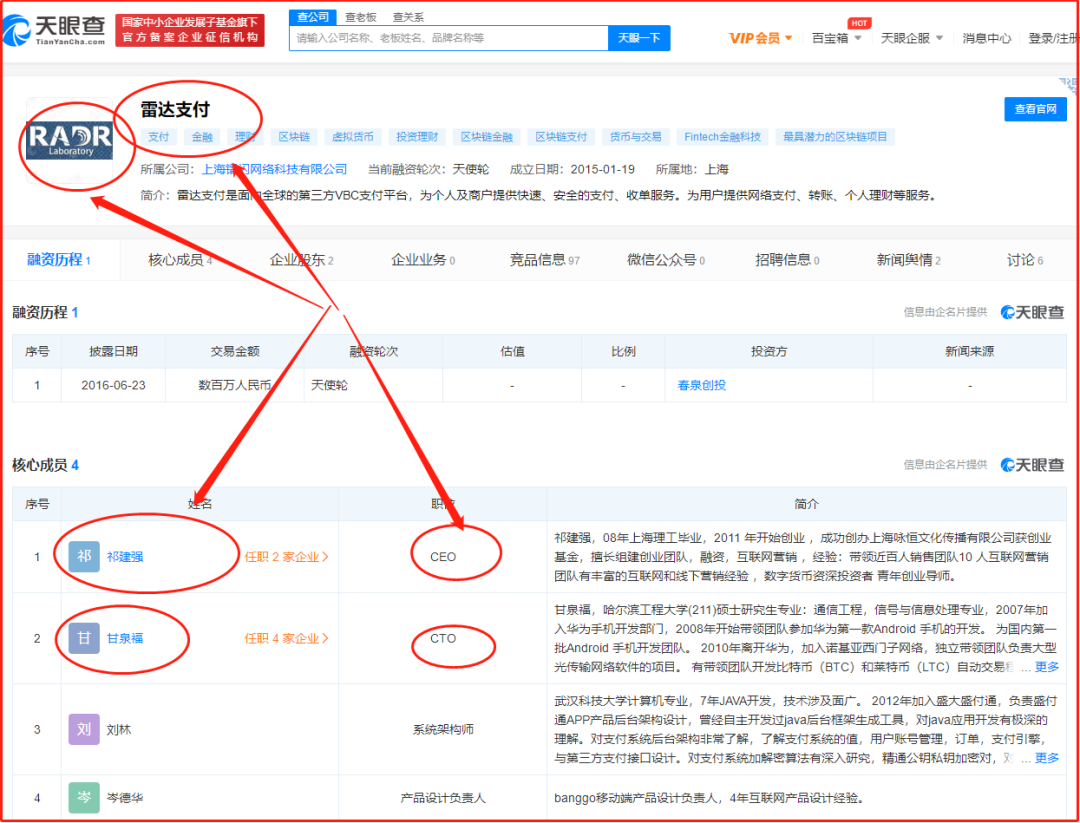
Task: Expand 更多 in 甘泉福's introduction
Action: 1047,667
